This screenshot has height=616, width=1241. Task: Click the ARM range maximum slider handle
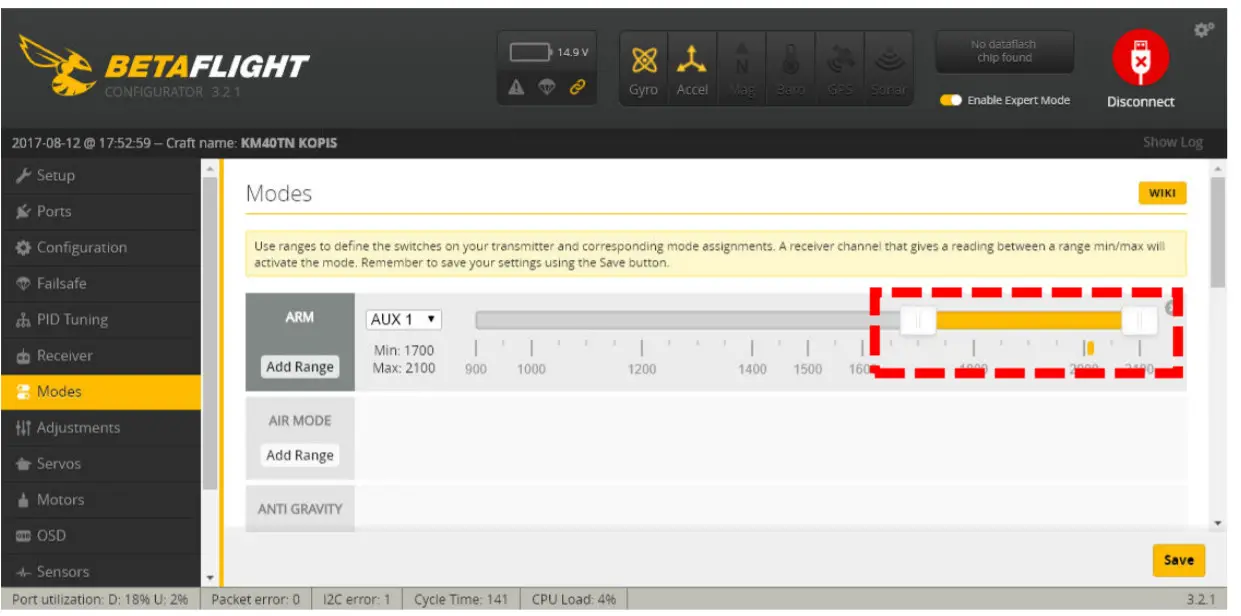pos(1139,320)
